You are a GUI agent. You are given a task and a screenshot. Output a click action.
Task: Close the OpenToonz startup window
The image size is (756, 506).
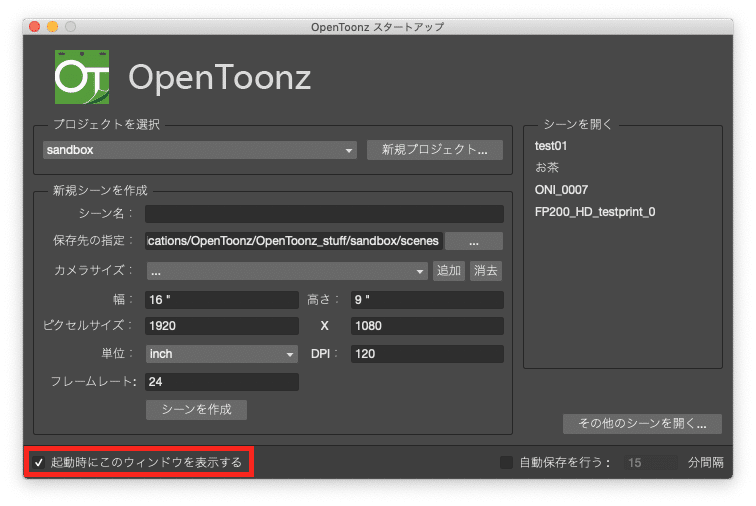(x=34, y=27)
